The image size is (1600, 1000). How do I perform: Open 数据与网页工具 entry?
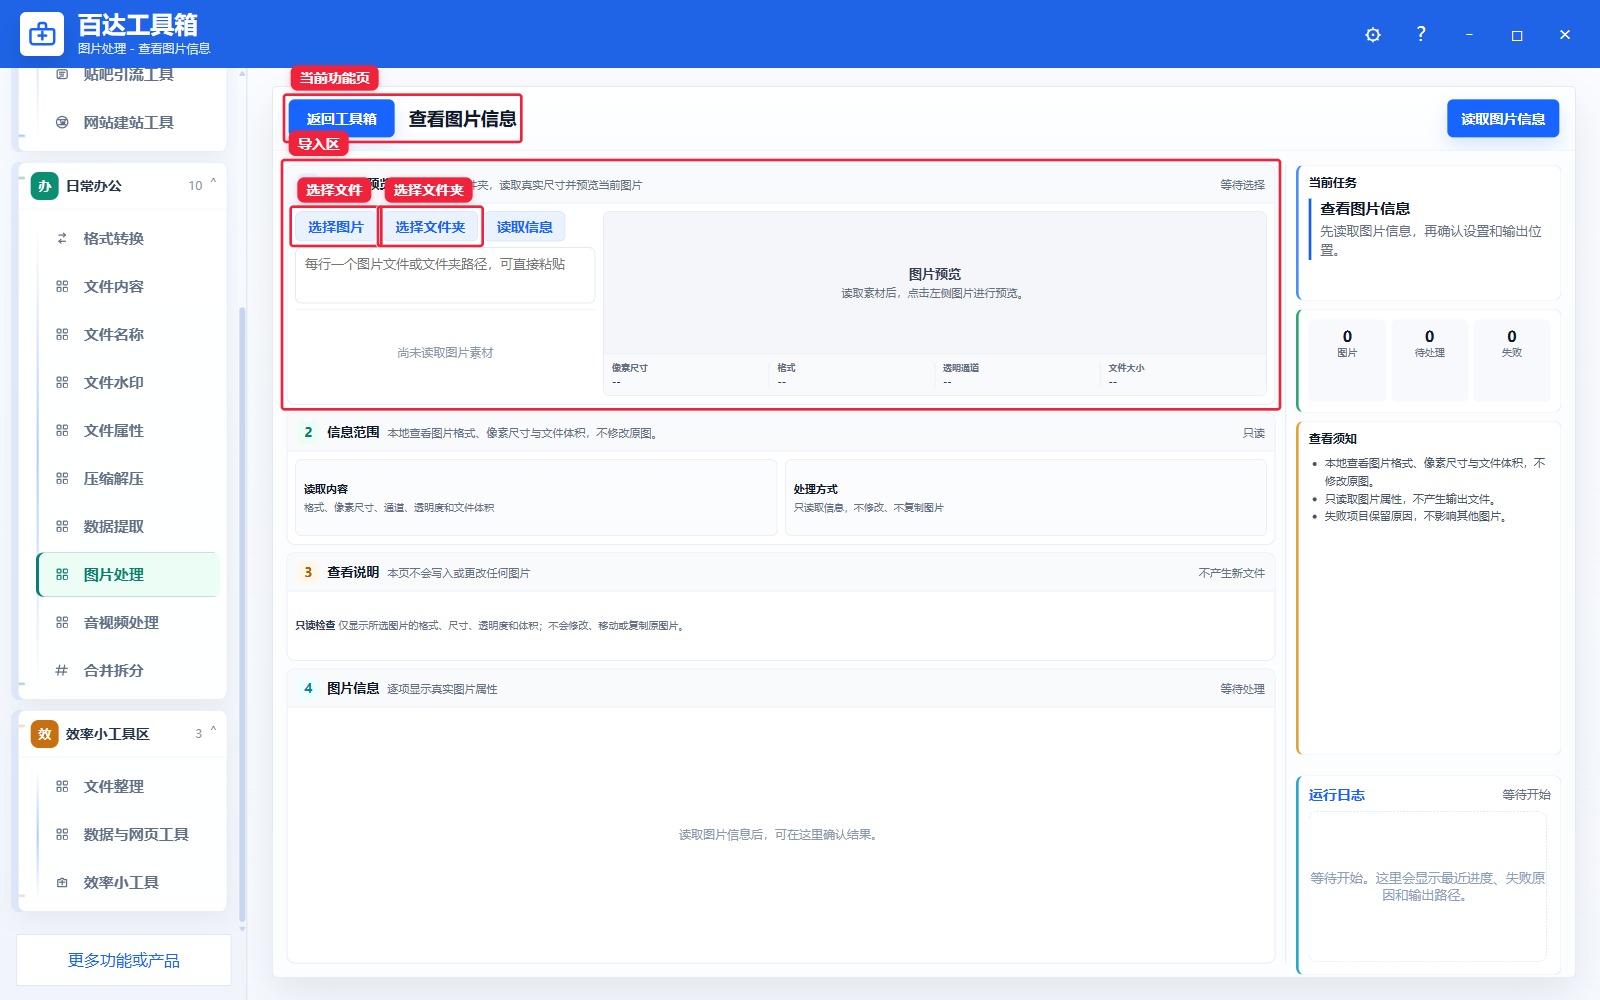click(x=128, y=835)
